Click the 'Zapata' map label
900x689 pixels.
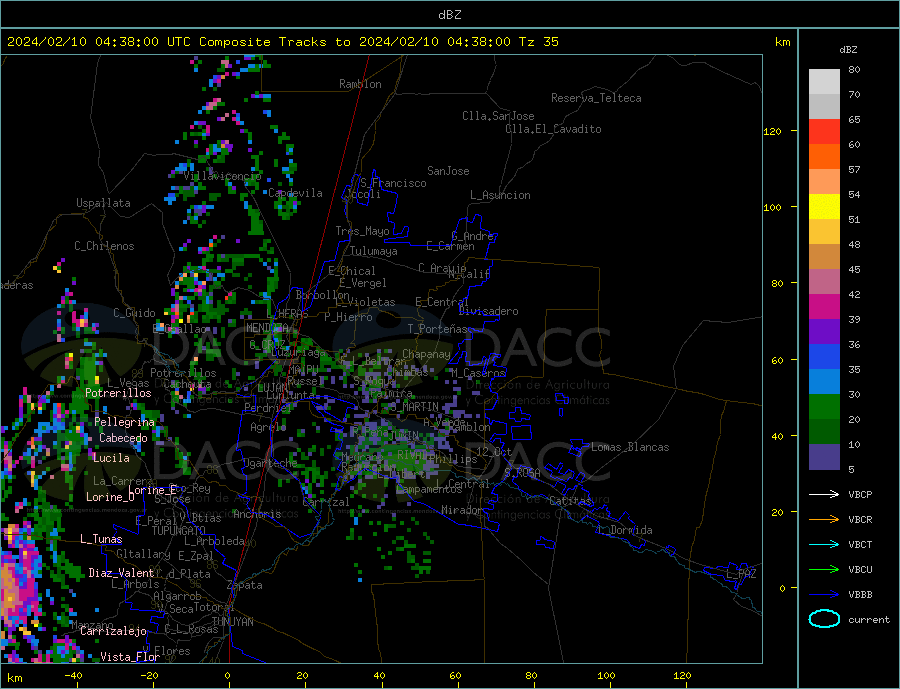(x=245, y=586)
